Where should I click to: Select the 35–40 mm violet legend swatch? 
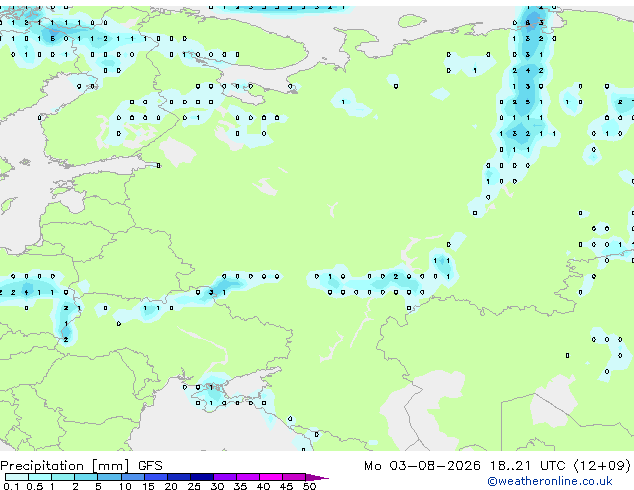click(x=247, y=477)
